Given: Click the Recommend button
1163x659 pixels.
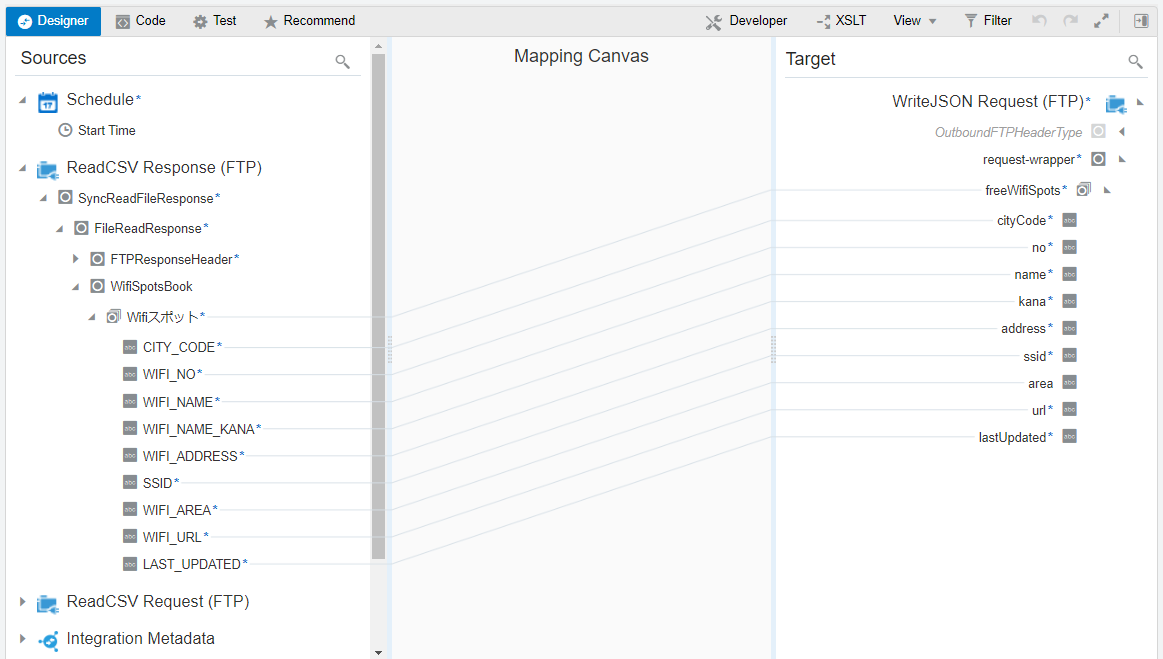Looking at the screenshot, I should 309,21.
